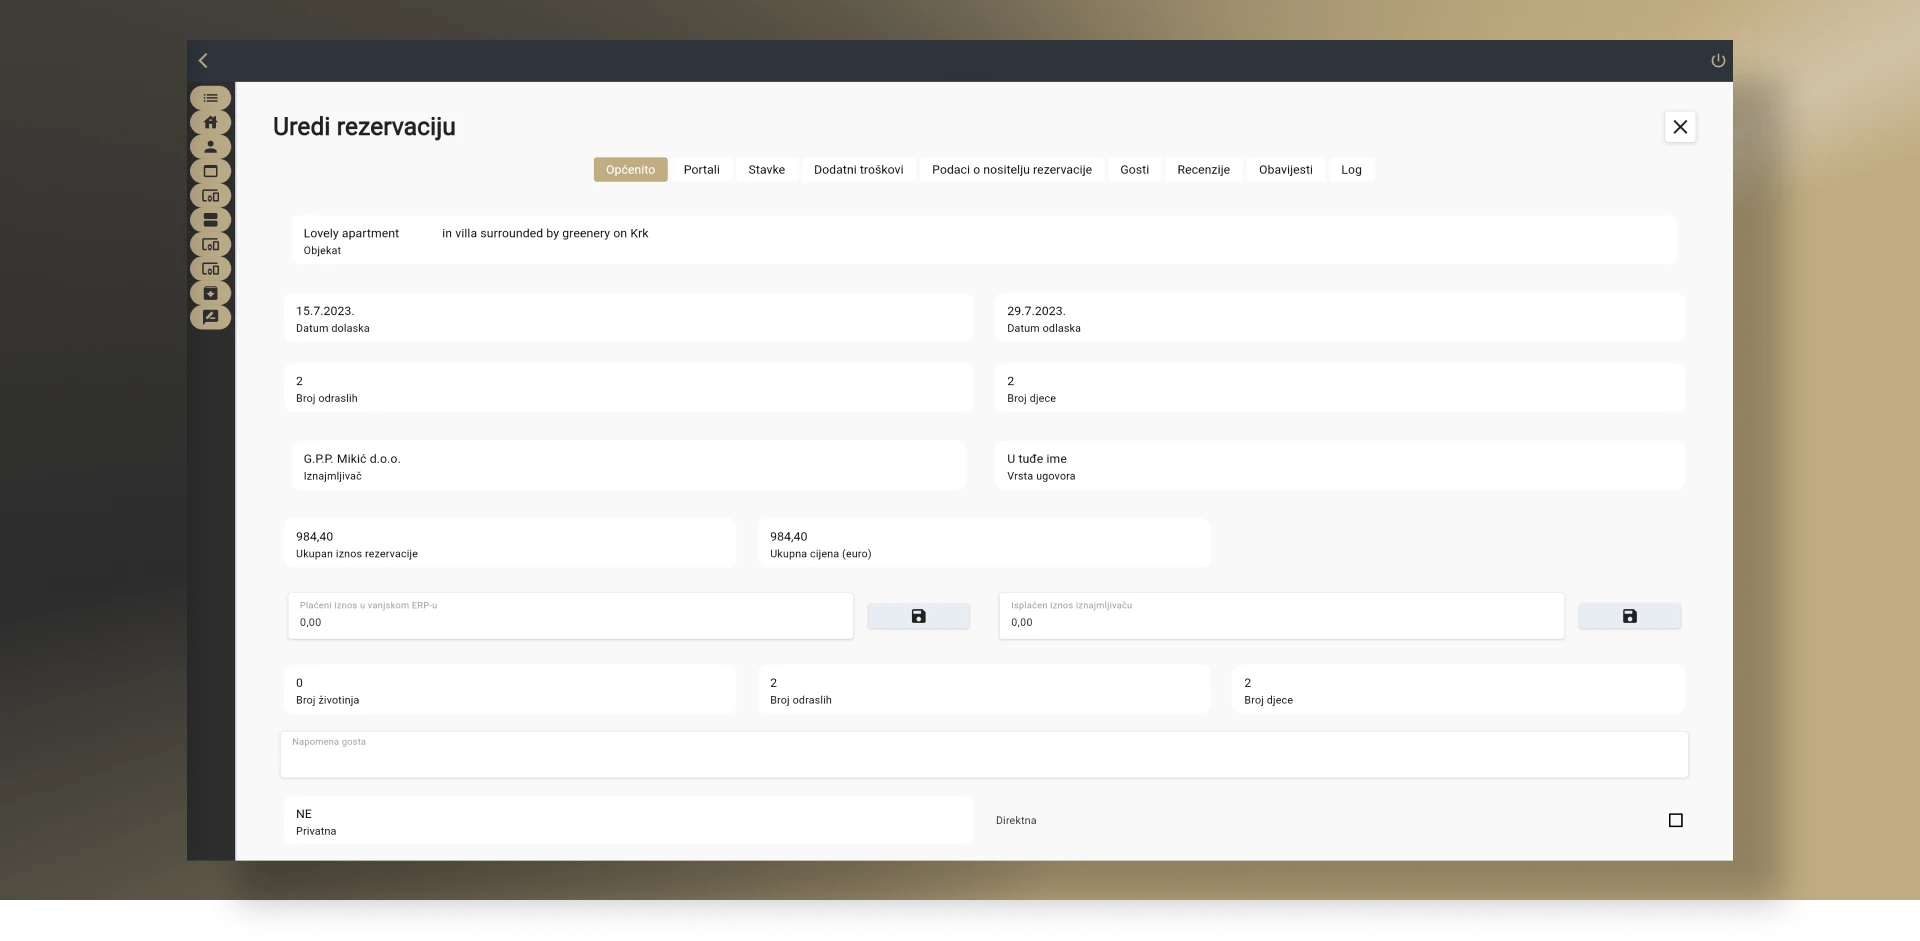Click the power logout icon
1920x941 pixels.
[1718, 60]
